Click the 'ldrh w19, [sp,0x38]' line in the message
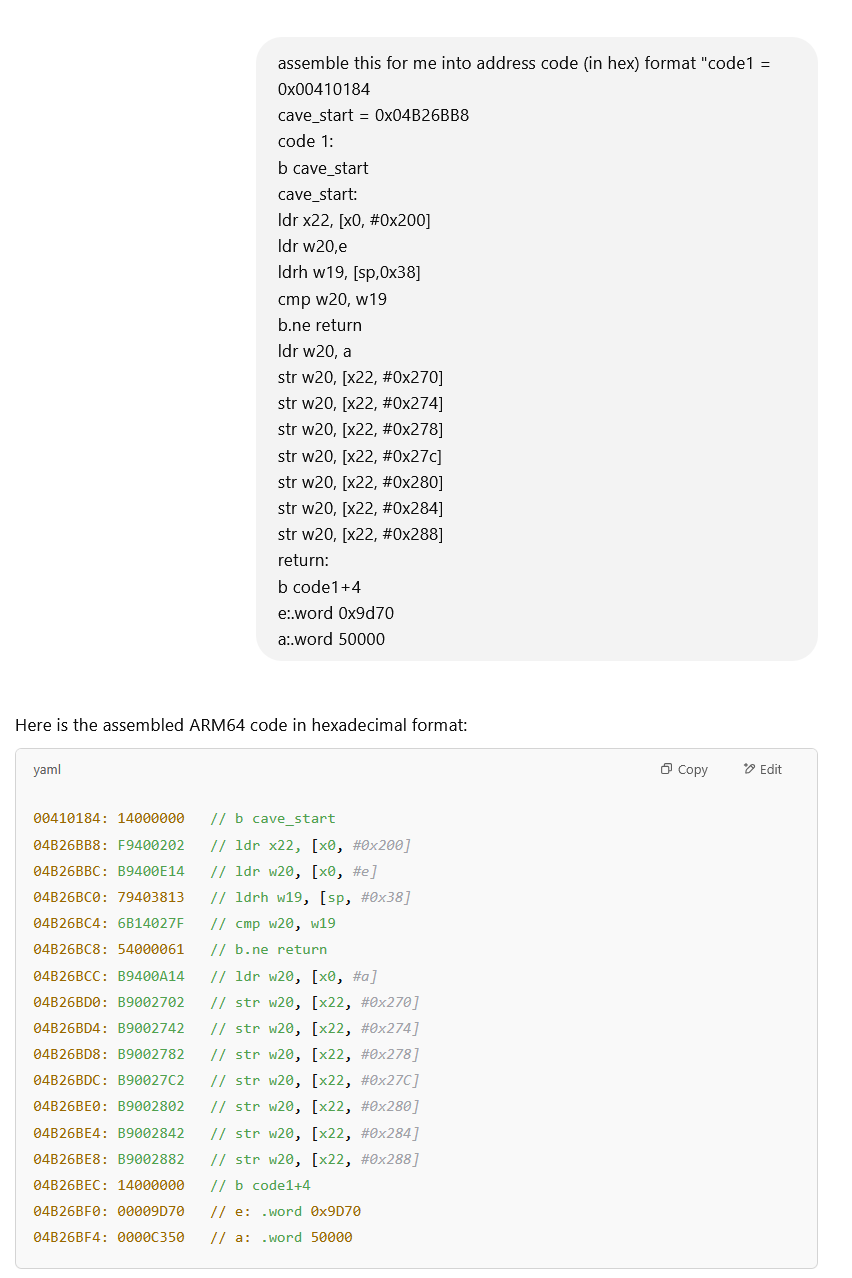The image size is (852, 1278). 349,272
